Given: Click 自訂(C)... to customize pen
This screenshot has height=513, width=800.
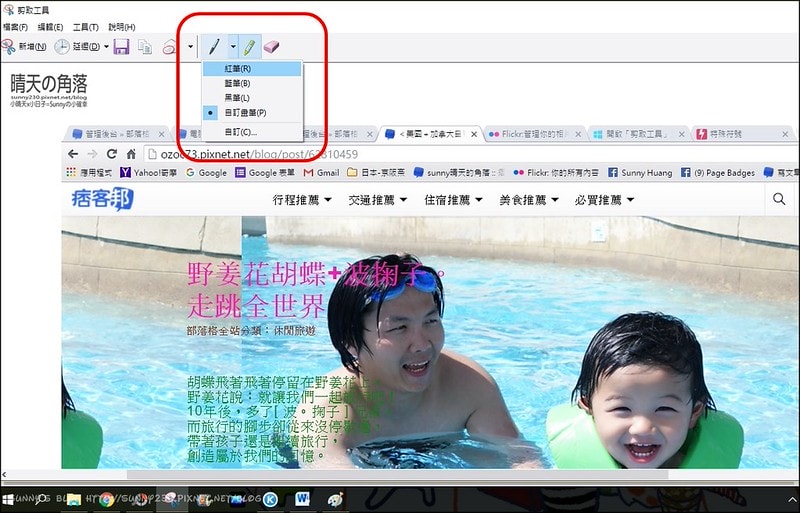Looking at the screenshot, I should pyautogui.click(x=240, y=131).
